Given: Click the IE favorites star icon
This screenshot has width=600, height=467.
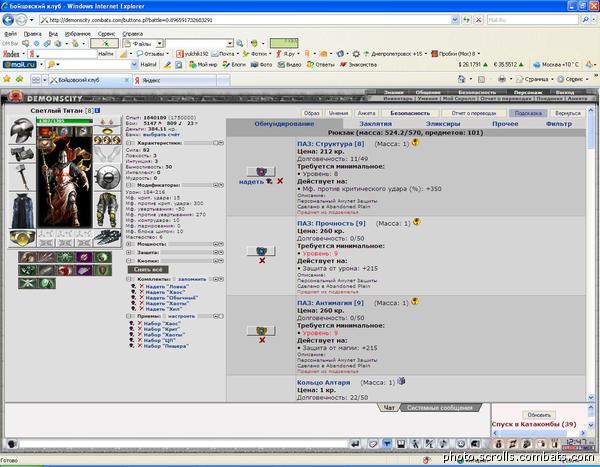Looking at the screenshot, I should tap(7, 79).
